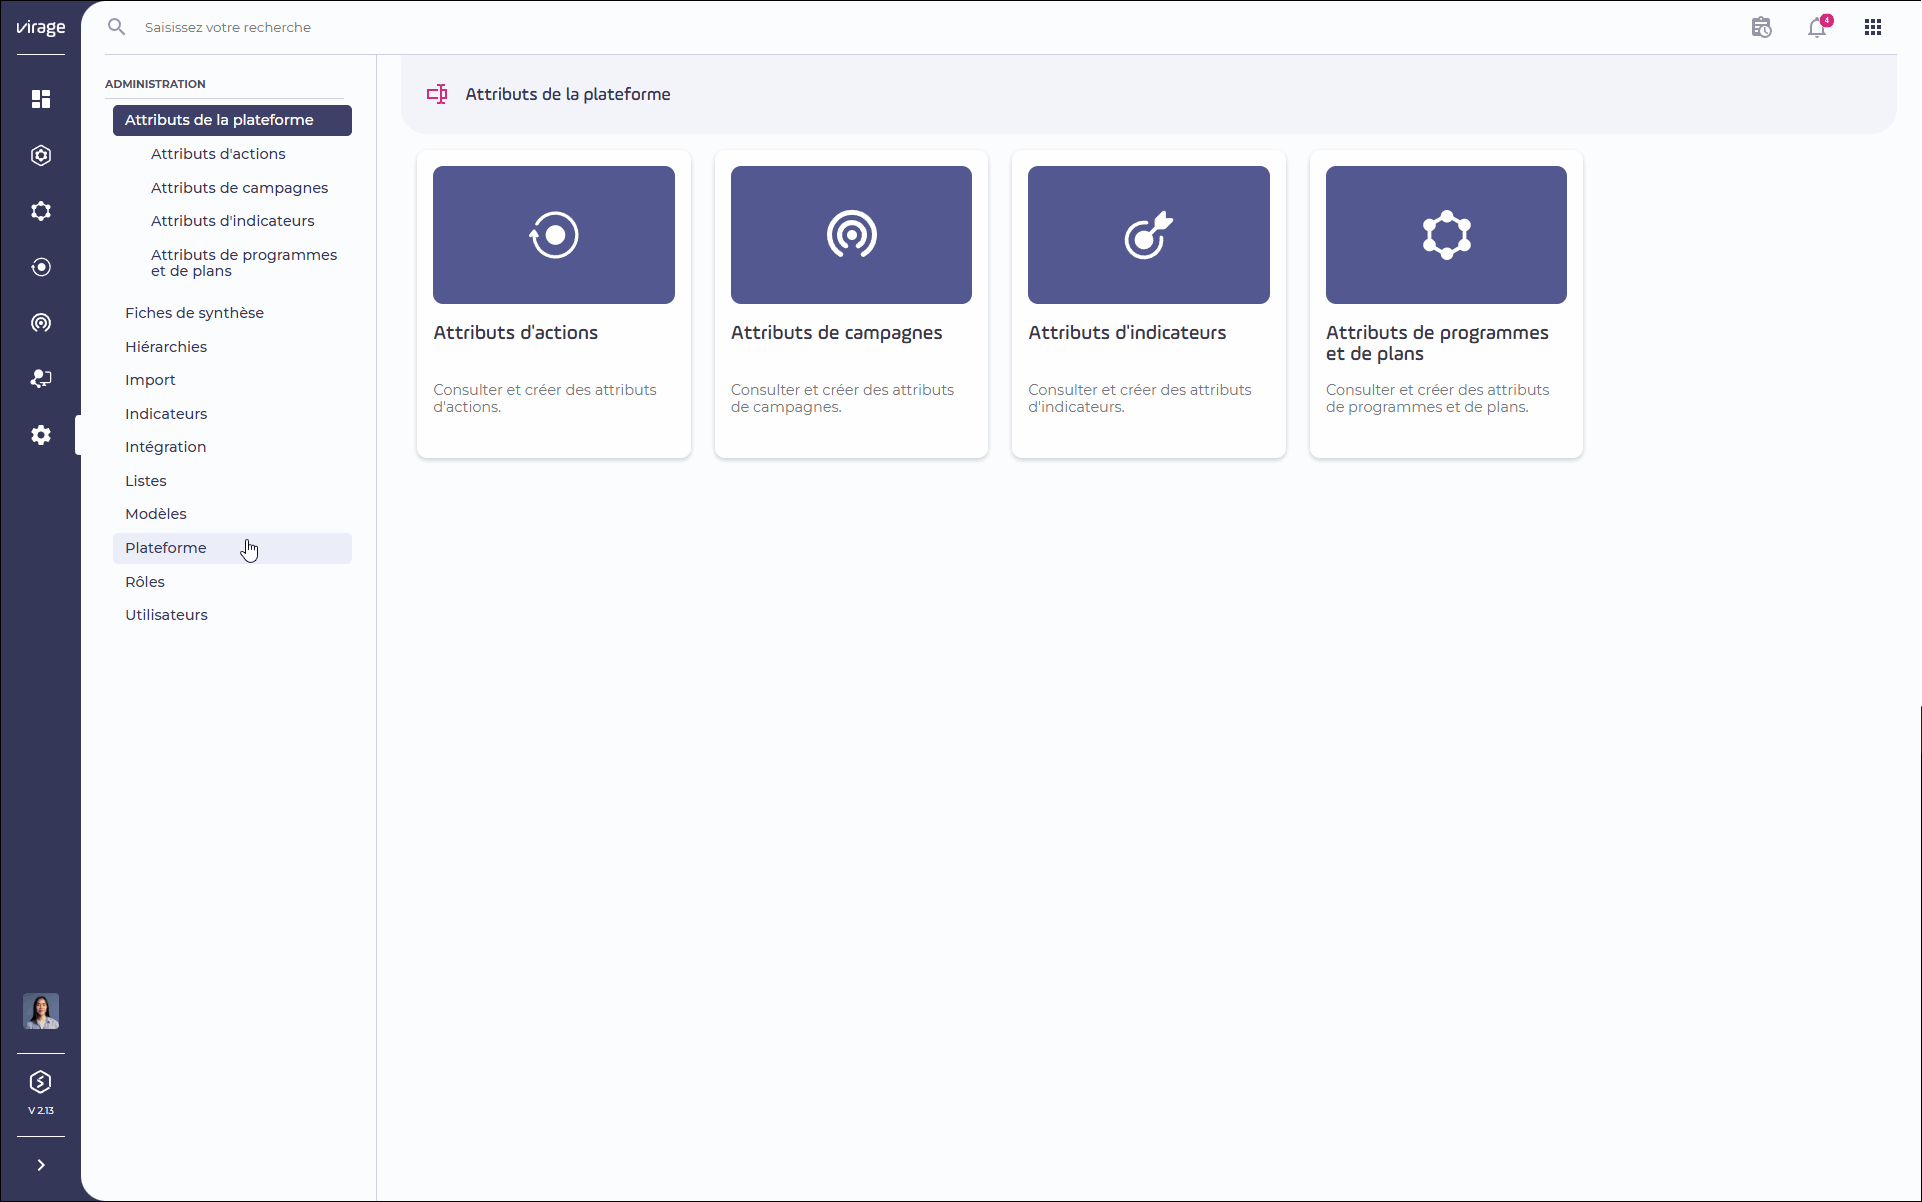Image resolution: width=1922 pixels, height=1202 pixels.
Task: Select the user-sharing icon in sidebar
Action: (x=40, y=378)
